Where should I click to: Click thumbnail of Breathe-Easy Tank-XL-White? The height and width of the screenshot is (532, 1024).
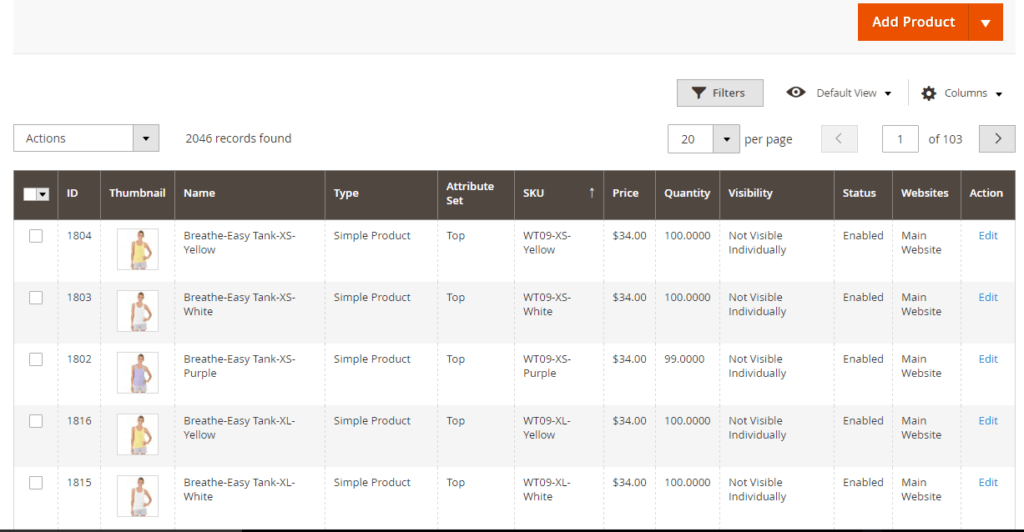tap(137, 495)
